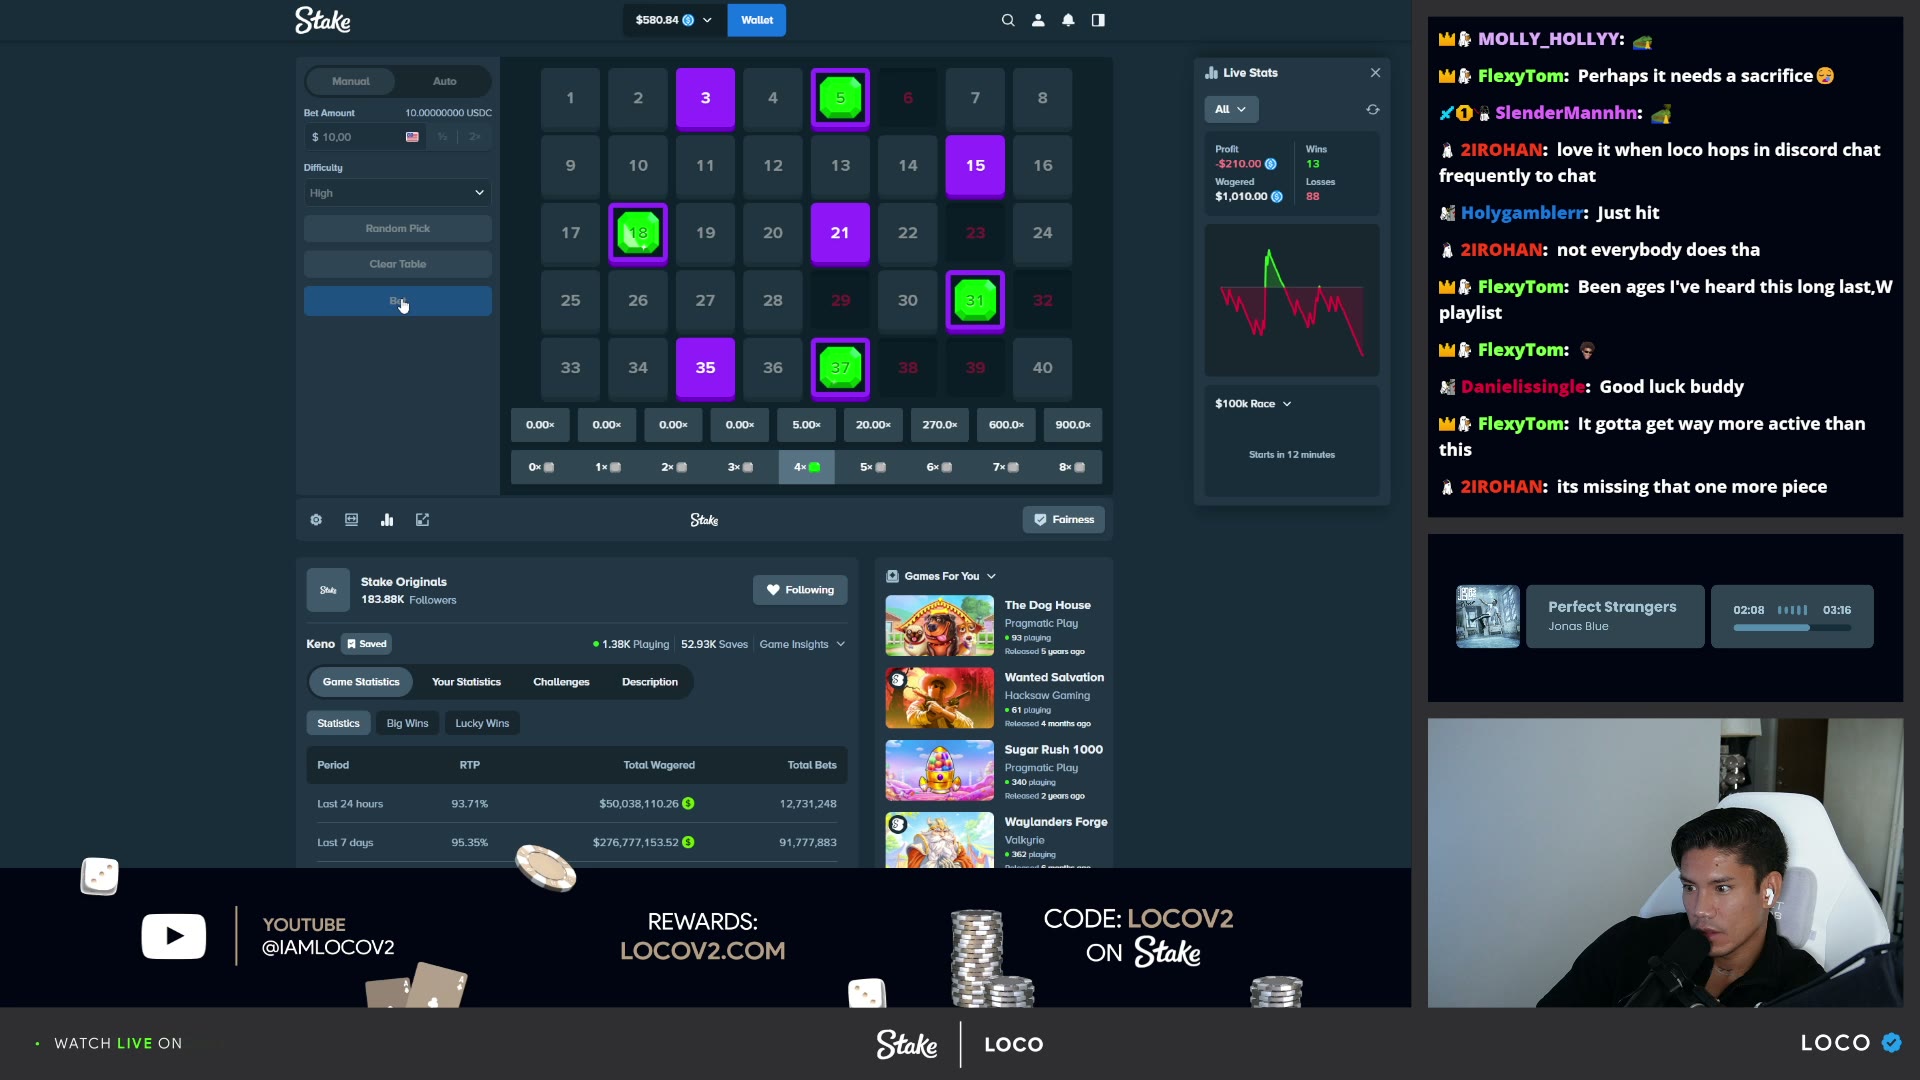The image size is (1920, 1080).
Task: Switch to Auto betting mode
Action: click(445, 81)
